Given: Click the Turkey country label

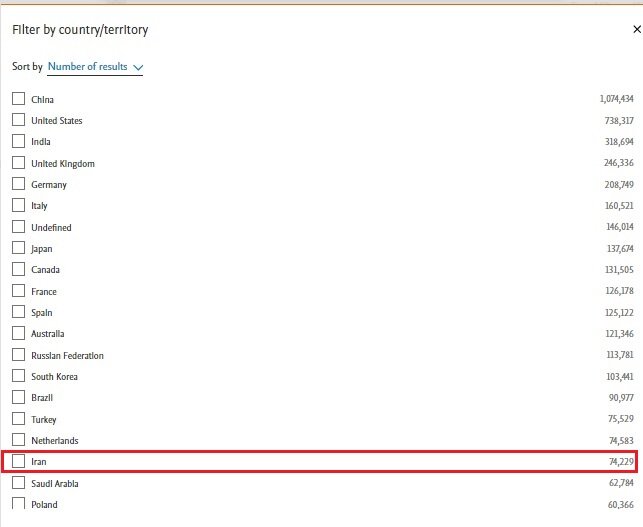Looking at the screenshot, I should tap(45, 419).
